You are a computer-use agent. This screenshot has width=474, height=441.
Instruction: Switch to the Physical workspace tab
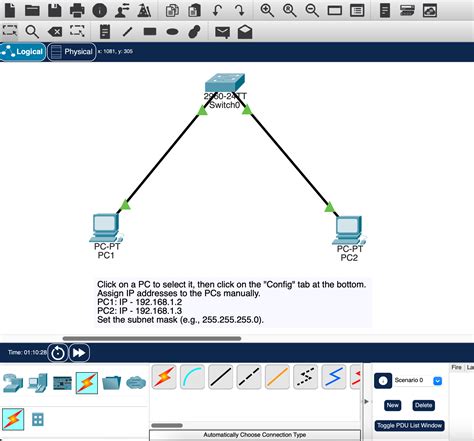click(72, 52)
